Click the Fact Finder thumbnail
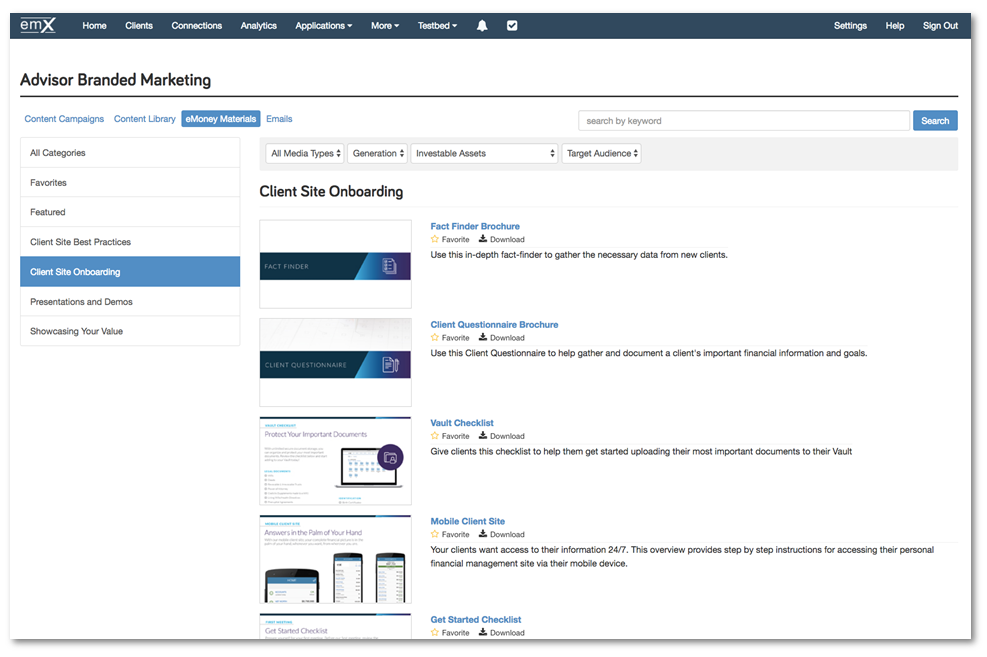Image resolution: width=987 pixels, height=657 pixels. (336, 264)
